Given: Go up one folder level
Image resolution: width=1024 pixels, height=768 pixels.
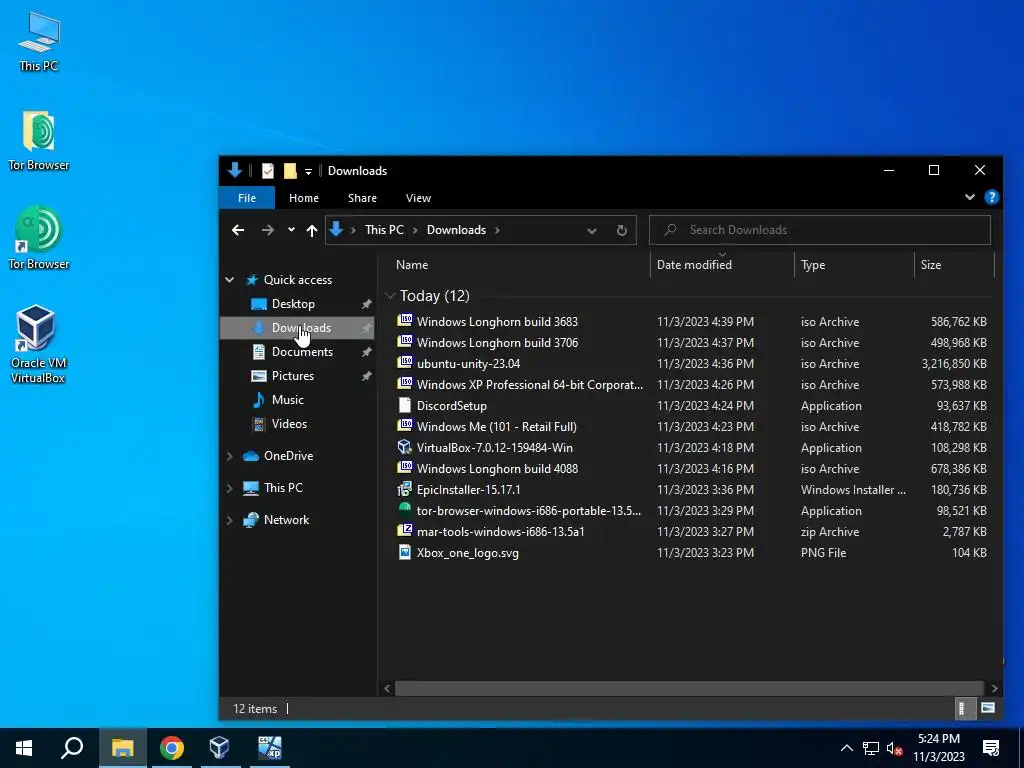Looking at the screenshot, I should point(312,230).
